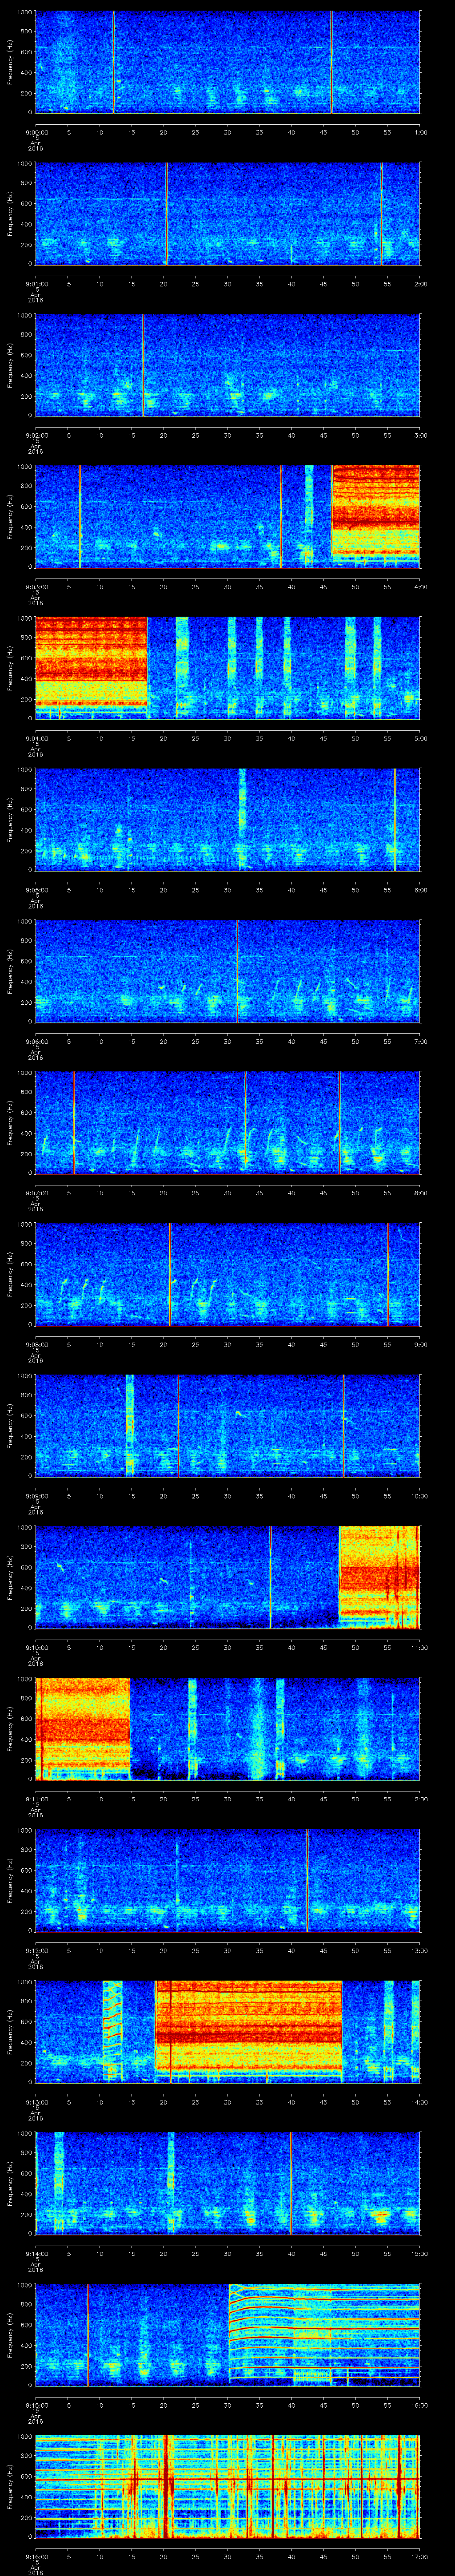Open the spectrogram panel starting at 9:02:00
Image resolution: width=455 pixels, height=2576 pixels.
click(x=227, y=365)
